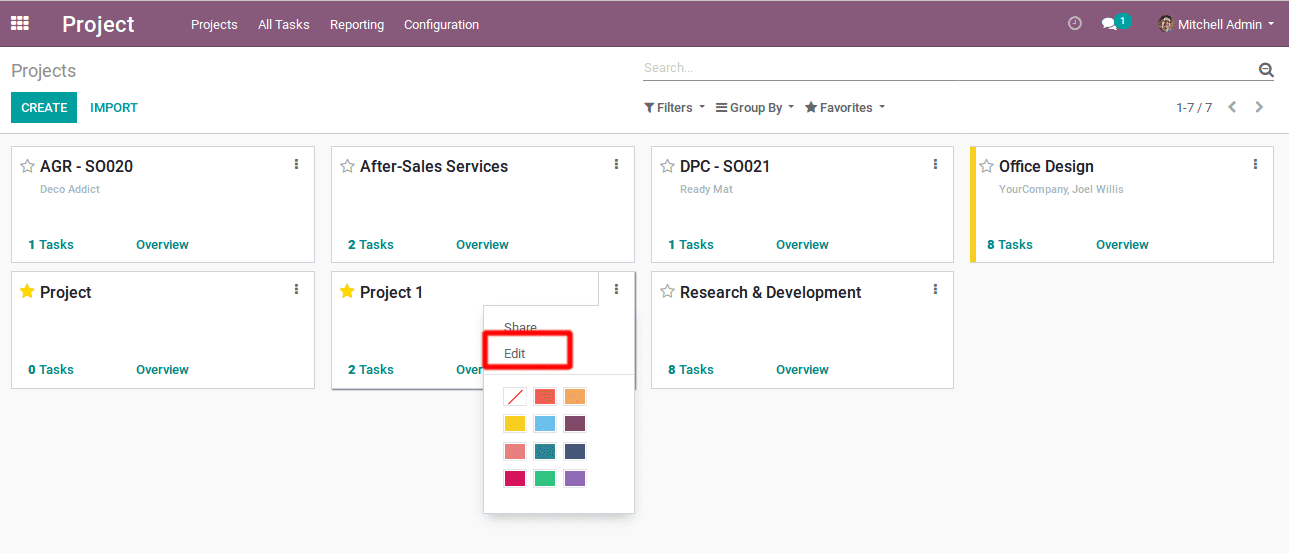The height and width of the screenshot is (553, 1289).
Task: Select the dark purple color swatch
Action: click(x=575, y=424)
